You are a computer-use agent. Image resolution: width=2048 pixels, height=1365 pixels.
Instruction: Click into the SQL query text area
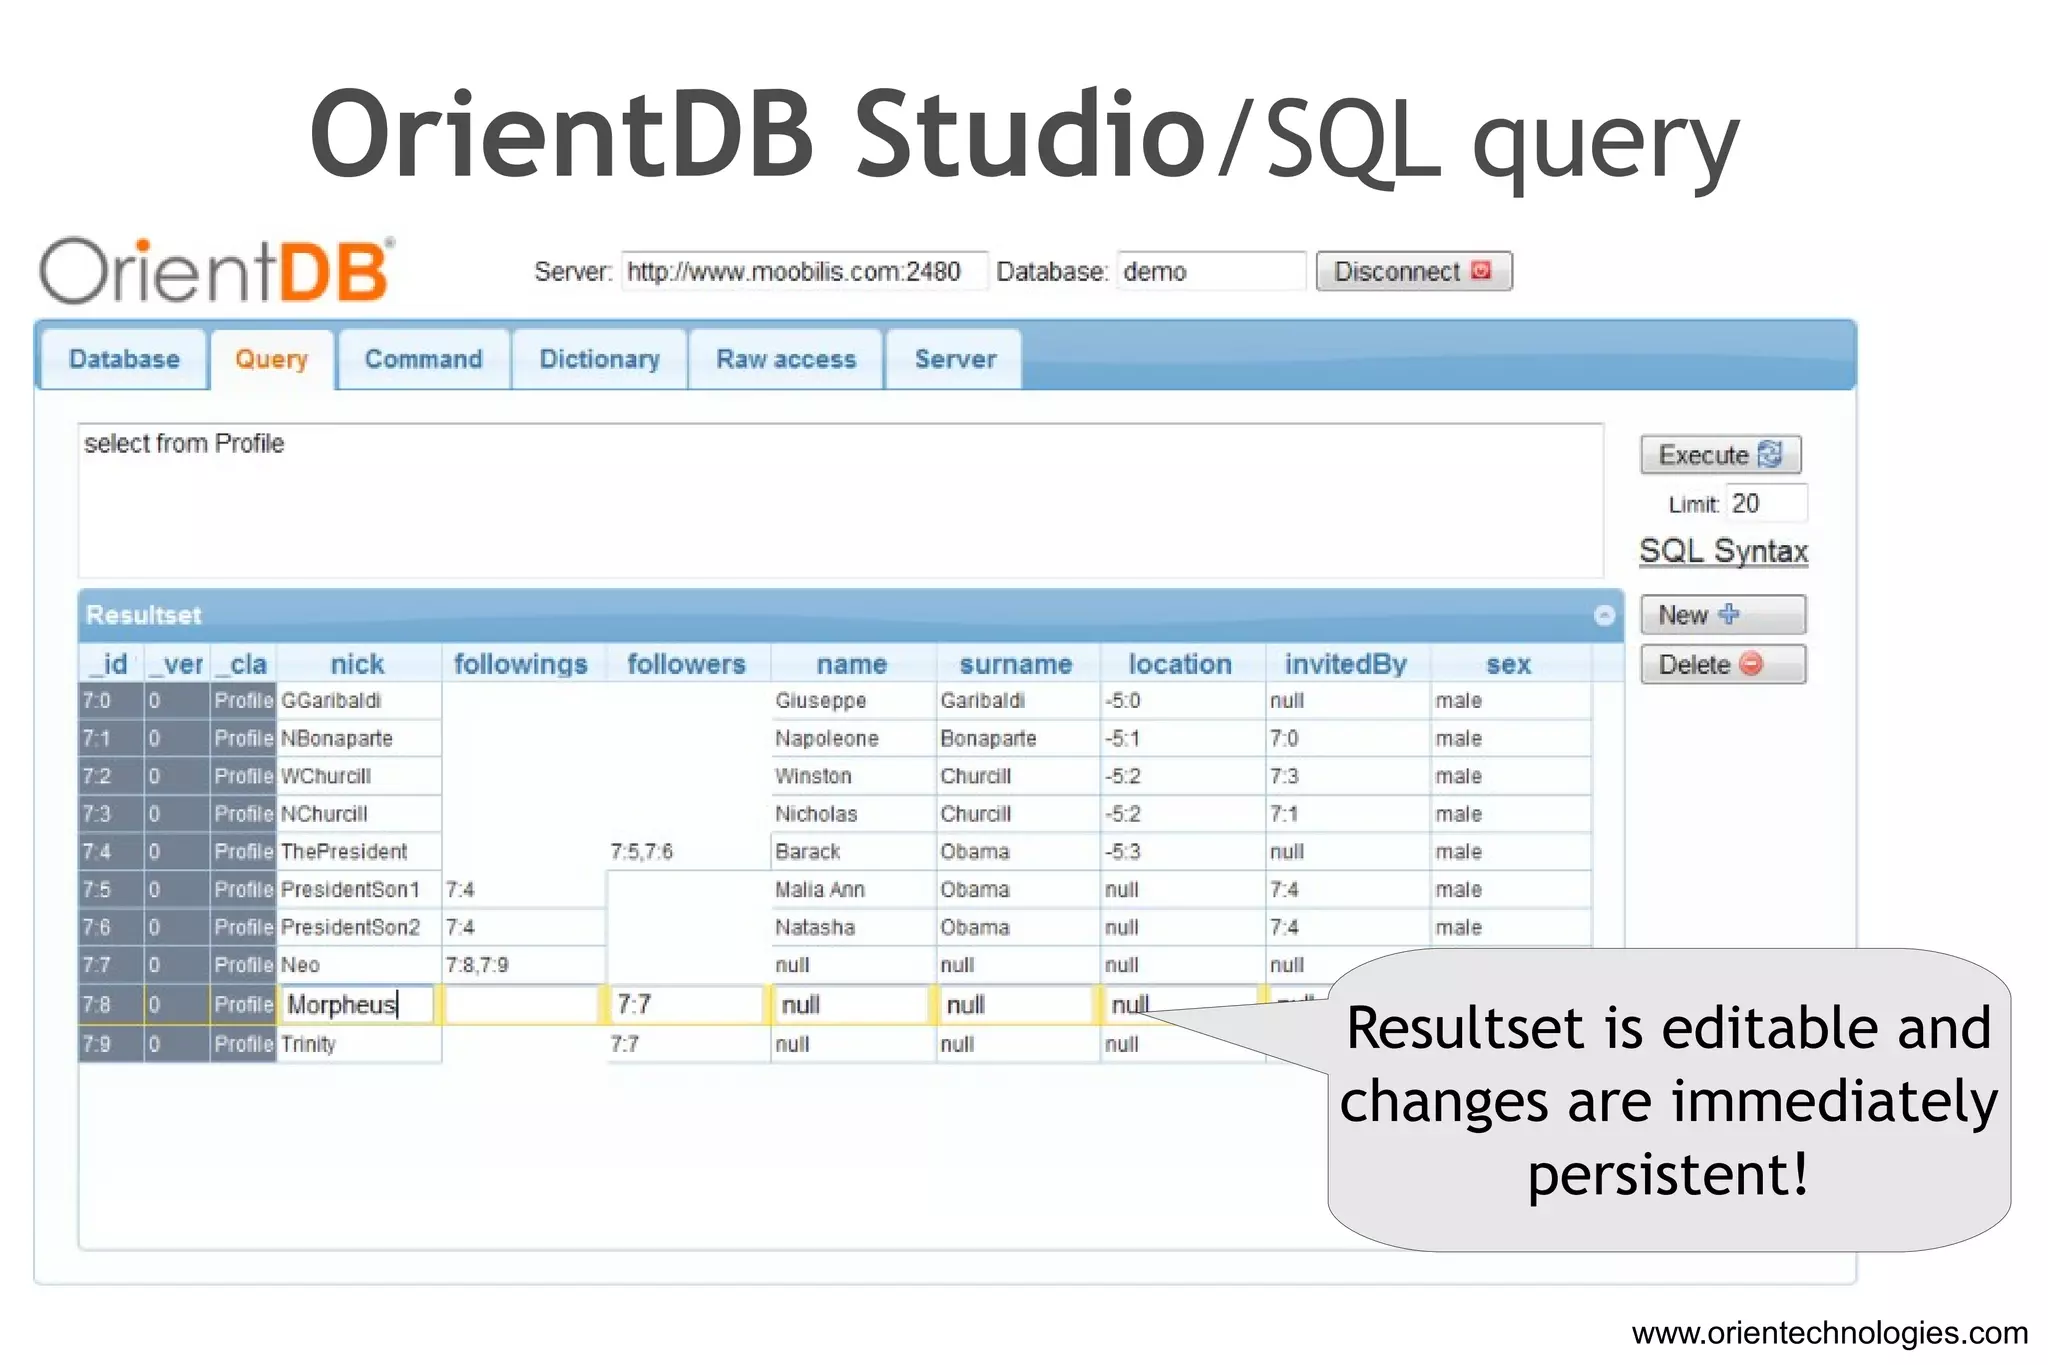click(841, 500)
